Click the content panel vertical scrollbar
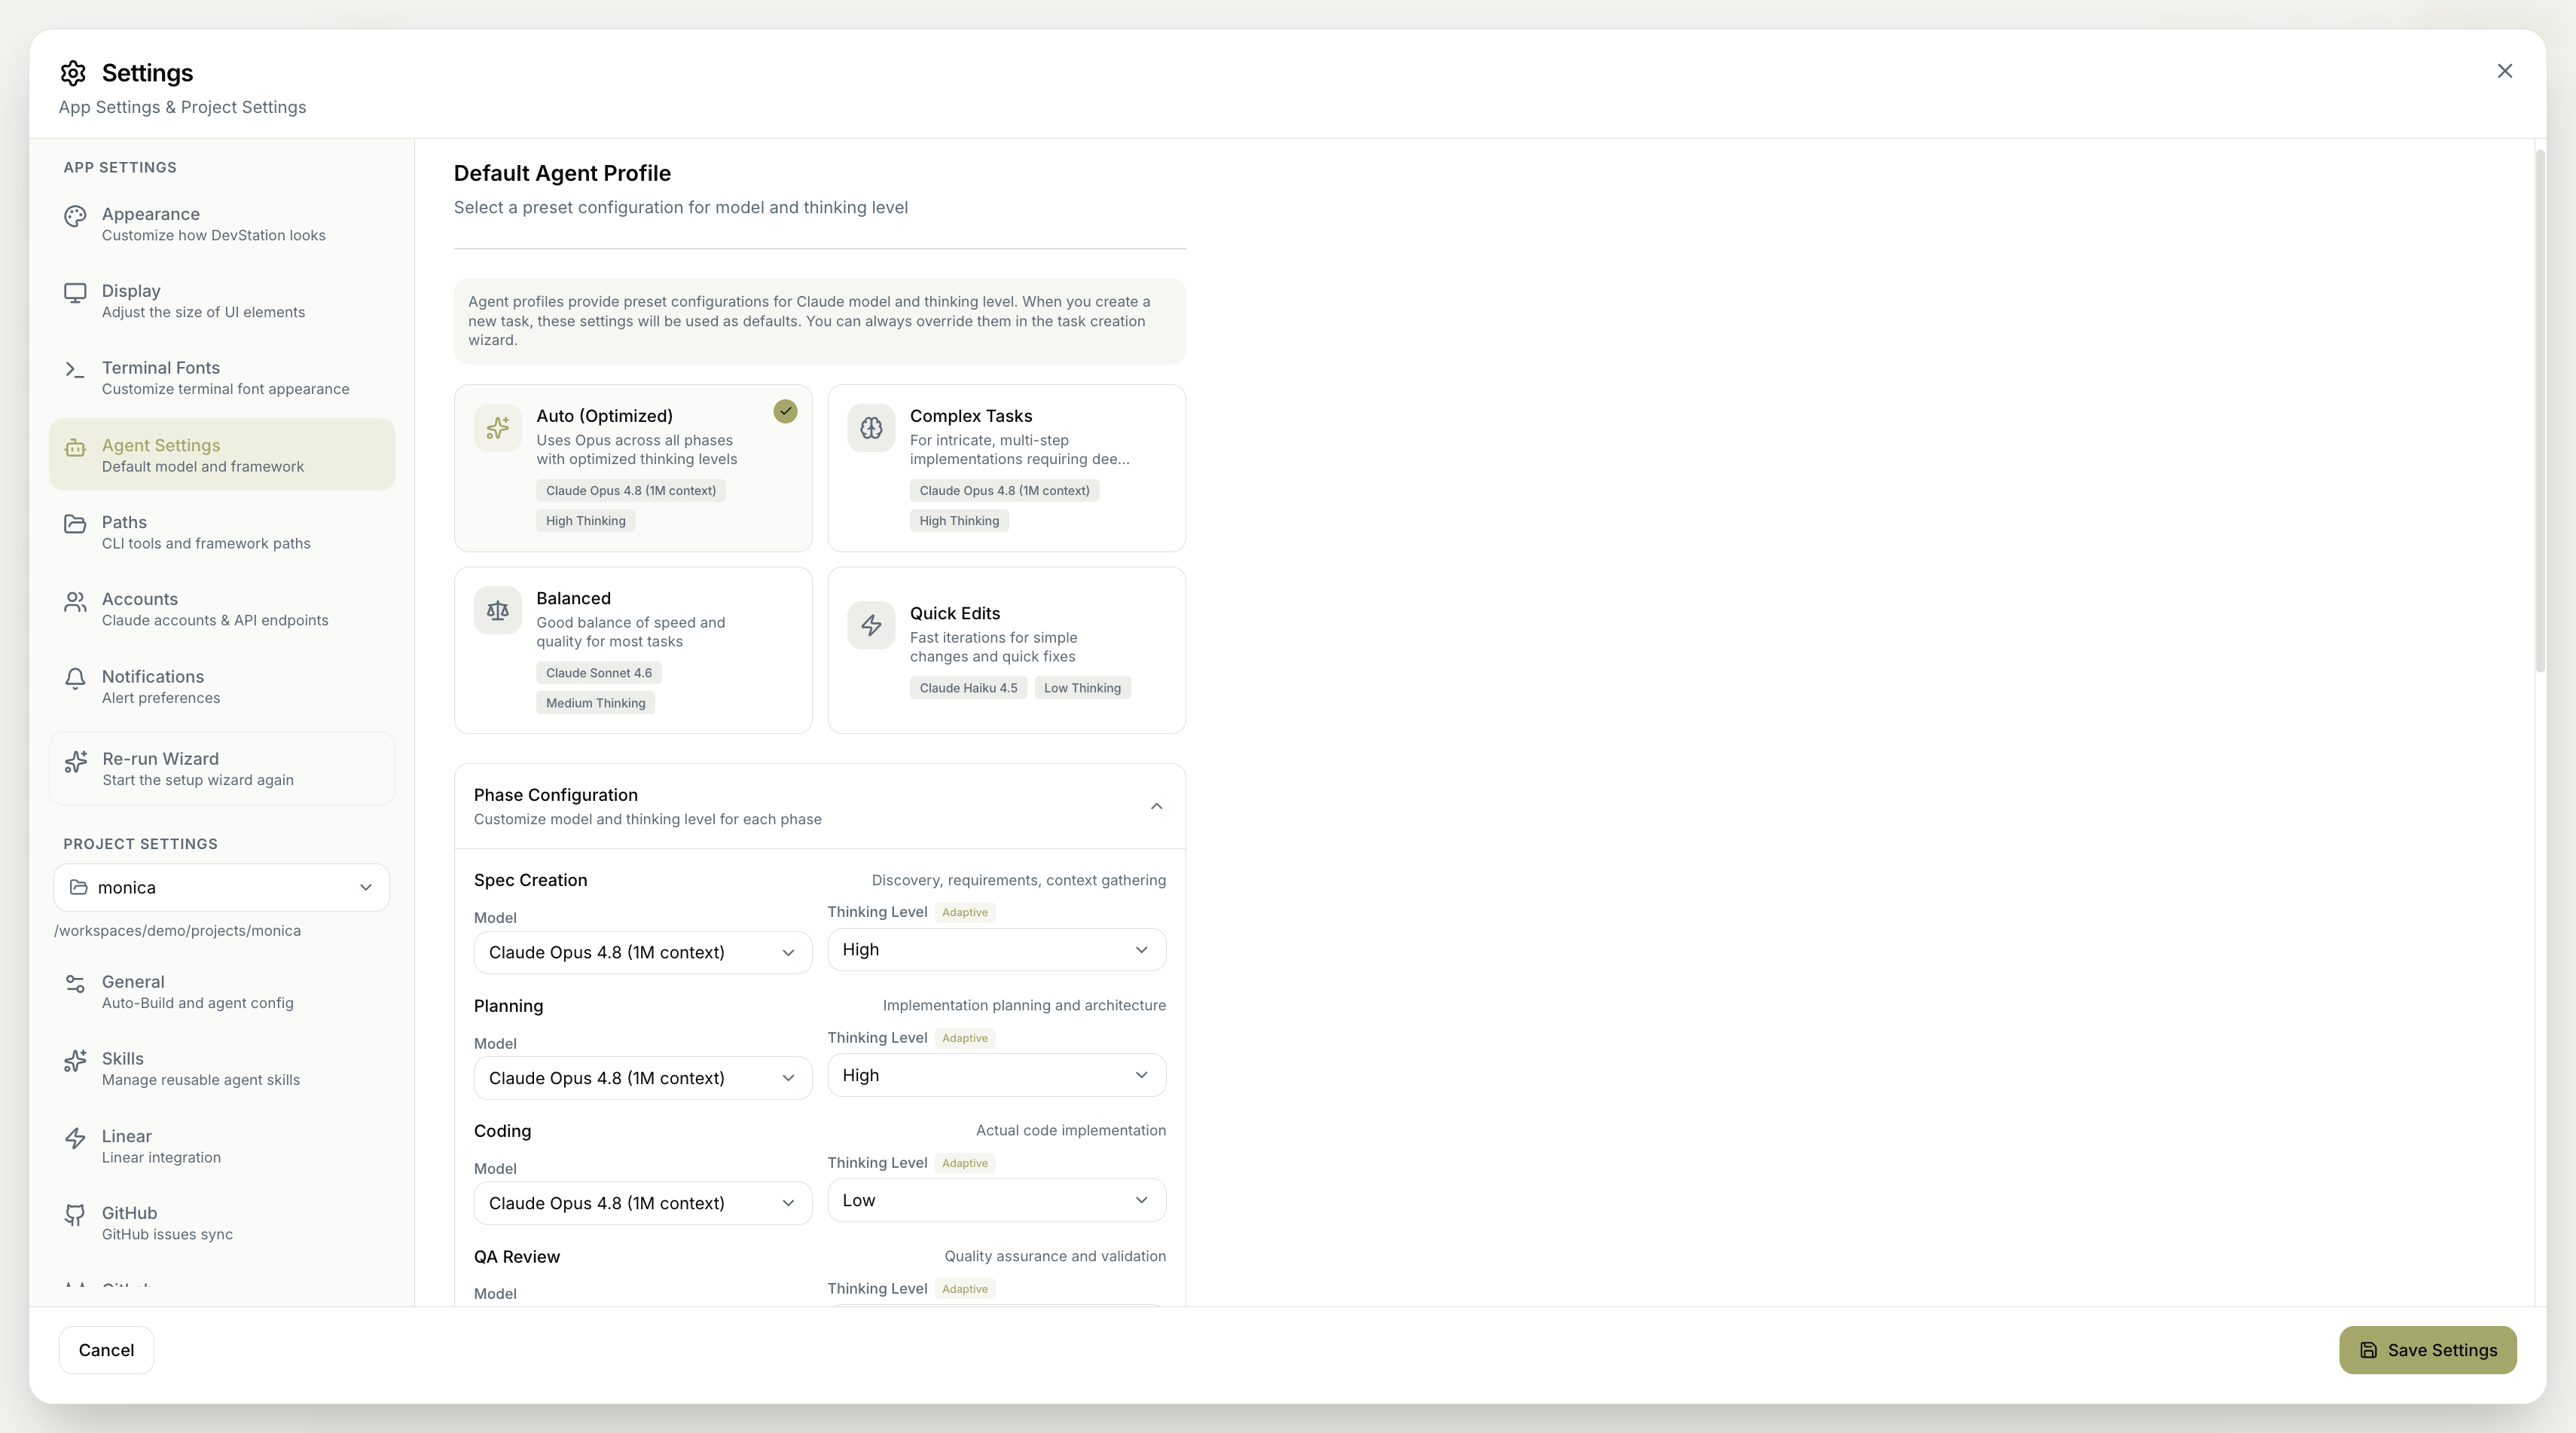2576x1433 pixels. click(x=2540, y=411)
